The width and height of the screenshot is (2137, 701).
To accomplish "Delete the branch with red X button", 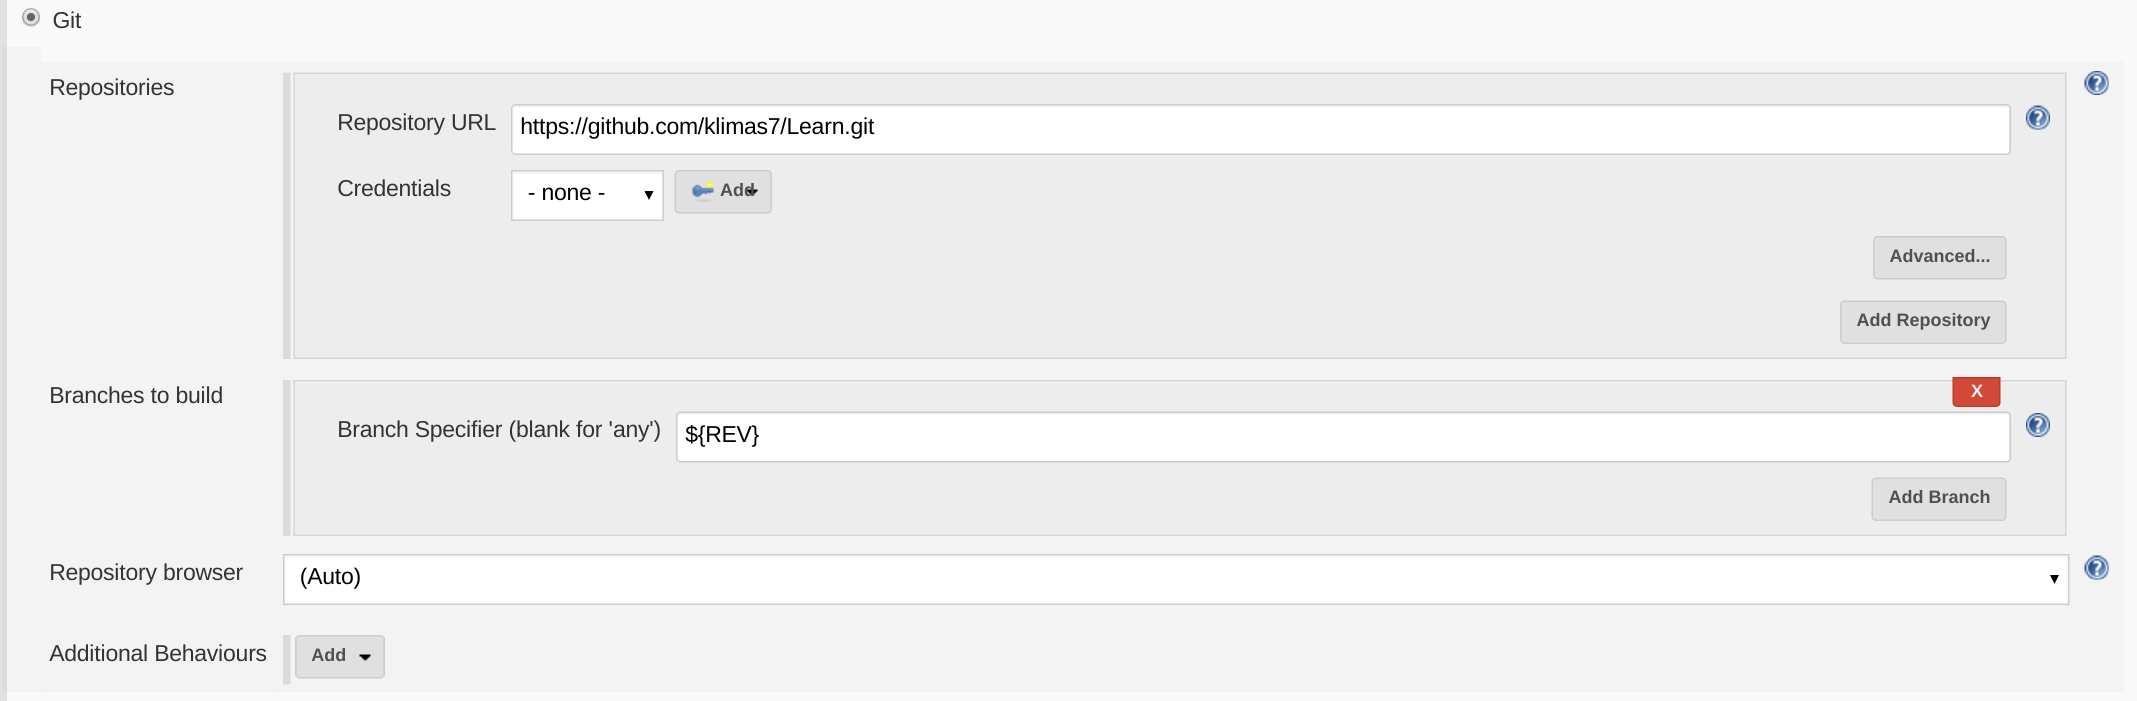I will point(1976,392).
